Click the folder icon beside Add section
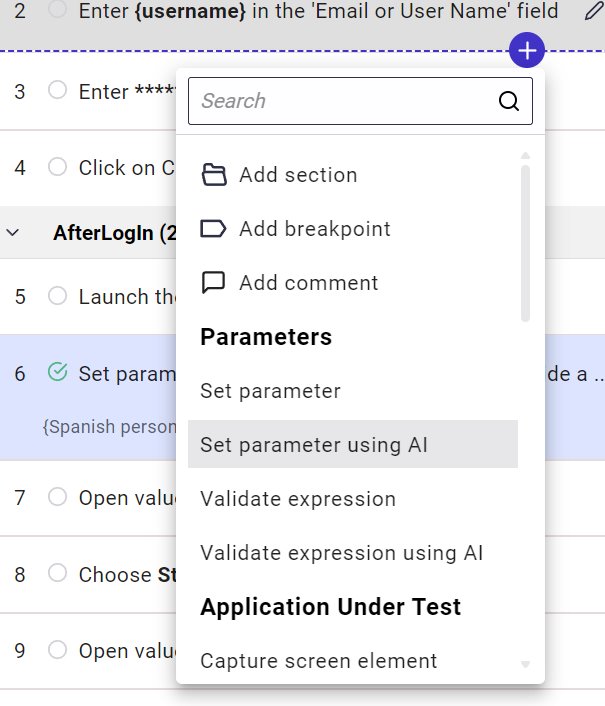This screenshot has height=706, width=605. tap(214, 175)
